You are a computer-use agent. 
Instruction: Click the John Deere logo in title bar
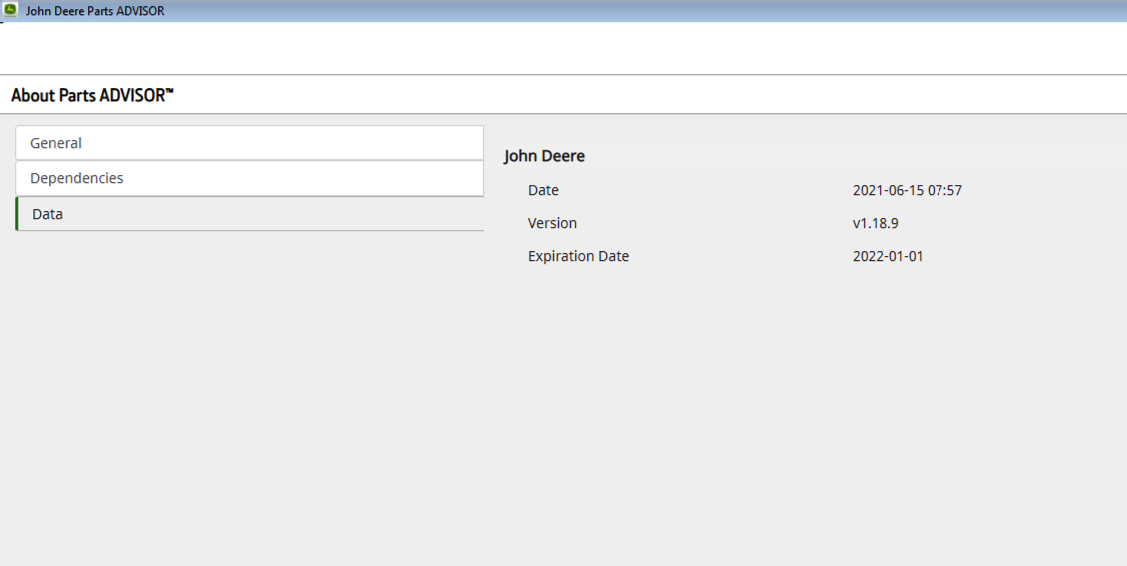pos(11,10)
